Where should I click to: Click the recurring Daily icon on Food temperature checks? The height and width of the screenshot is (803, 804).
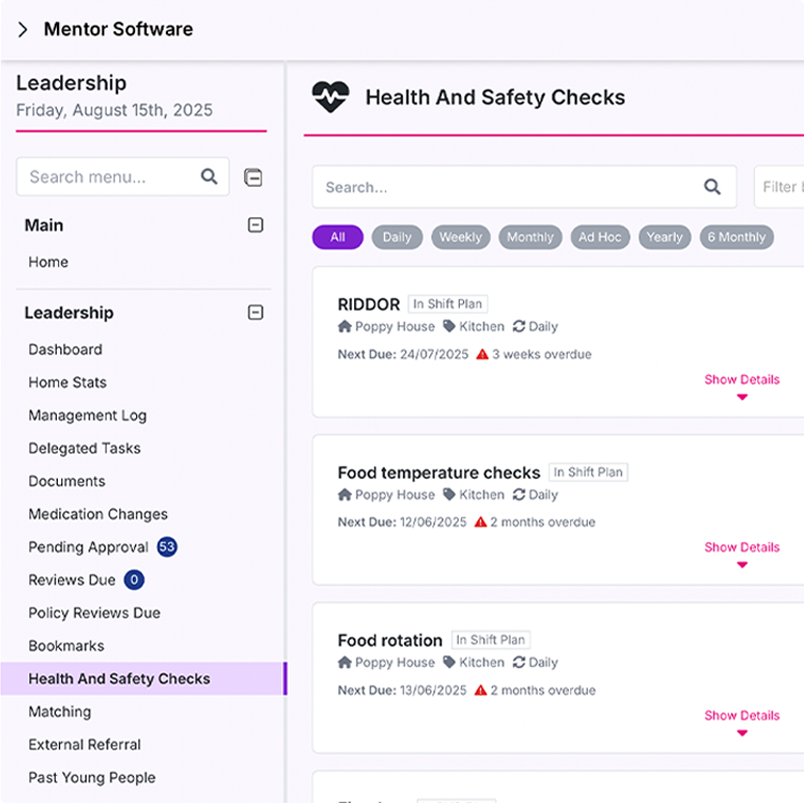pos(519,494)
